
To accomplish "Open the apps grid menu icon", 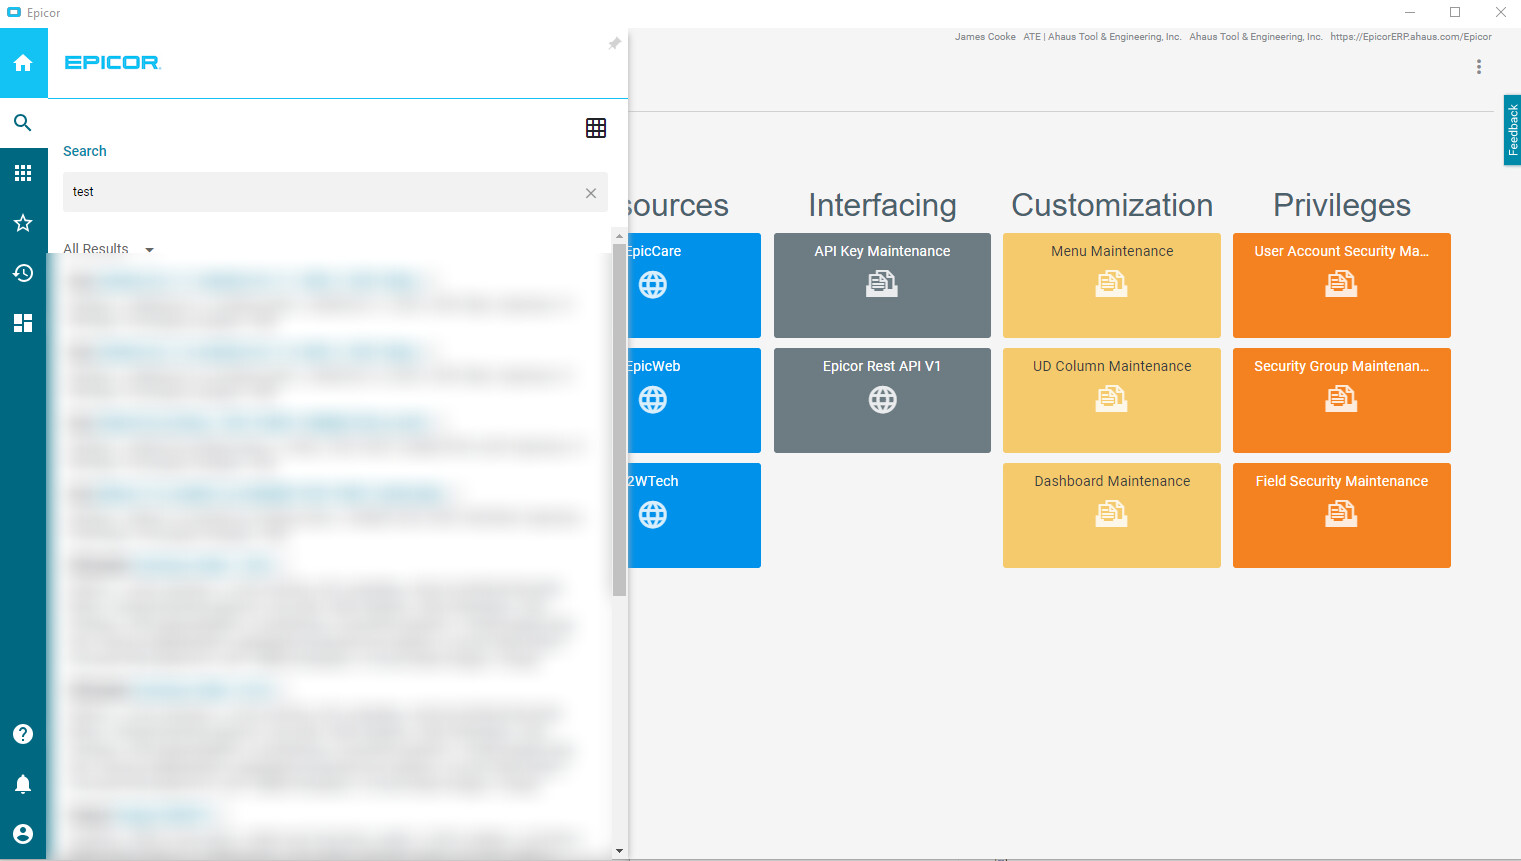I will pyautogui.click(x=23, y=173).
